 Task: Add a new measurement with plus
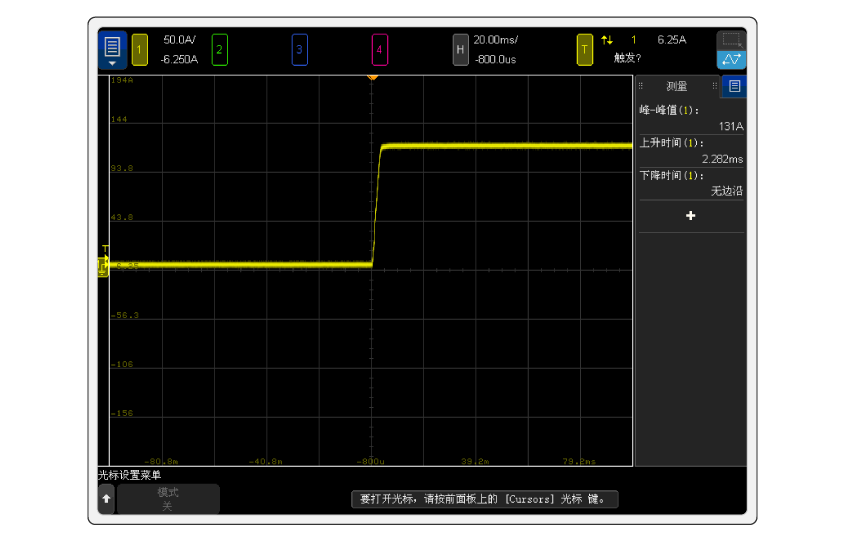(690, 216)
